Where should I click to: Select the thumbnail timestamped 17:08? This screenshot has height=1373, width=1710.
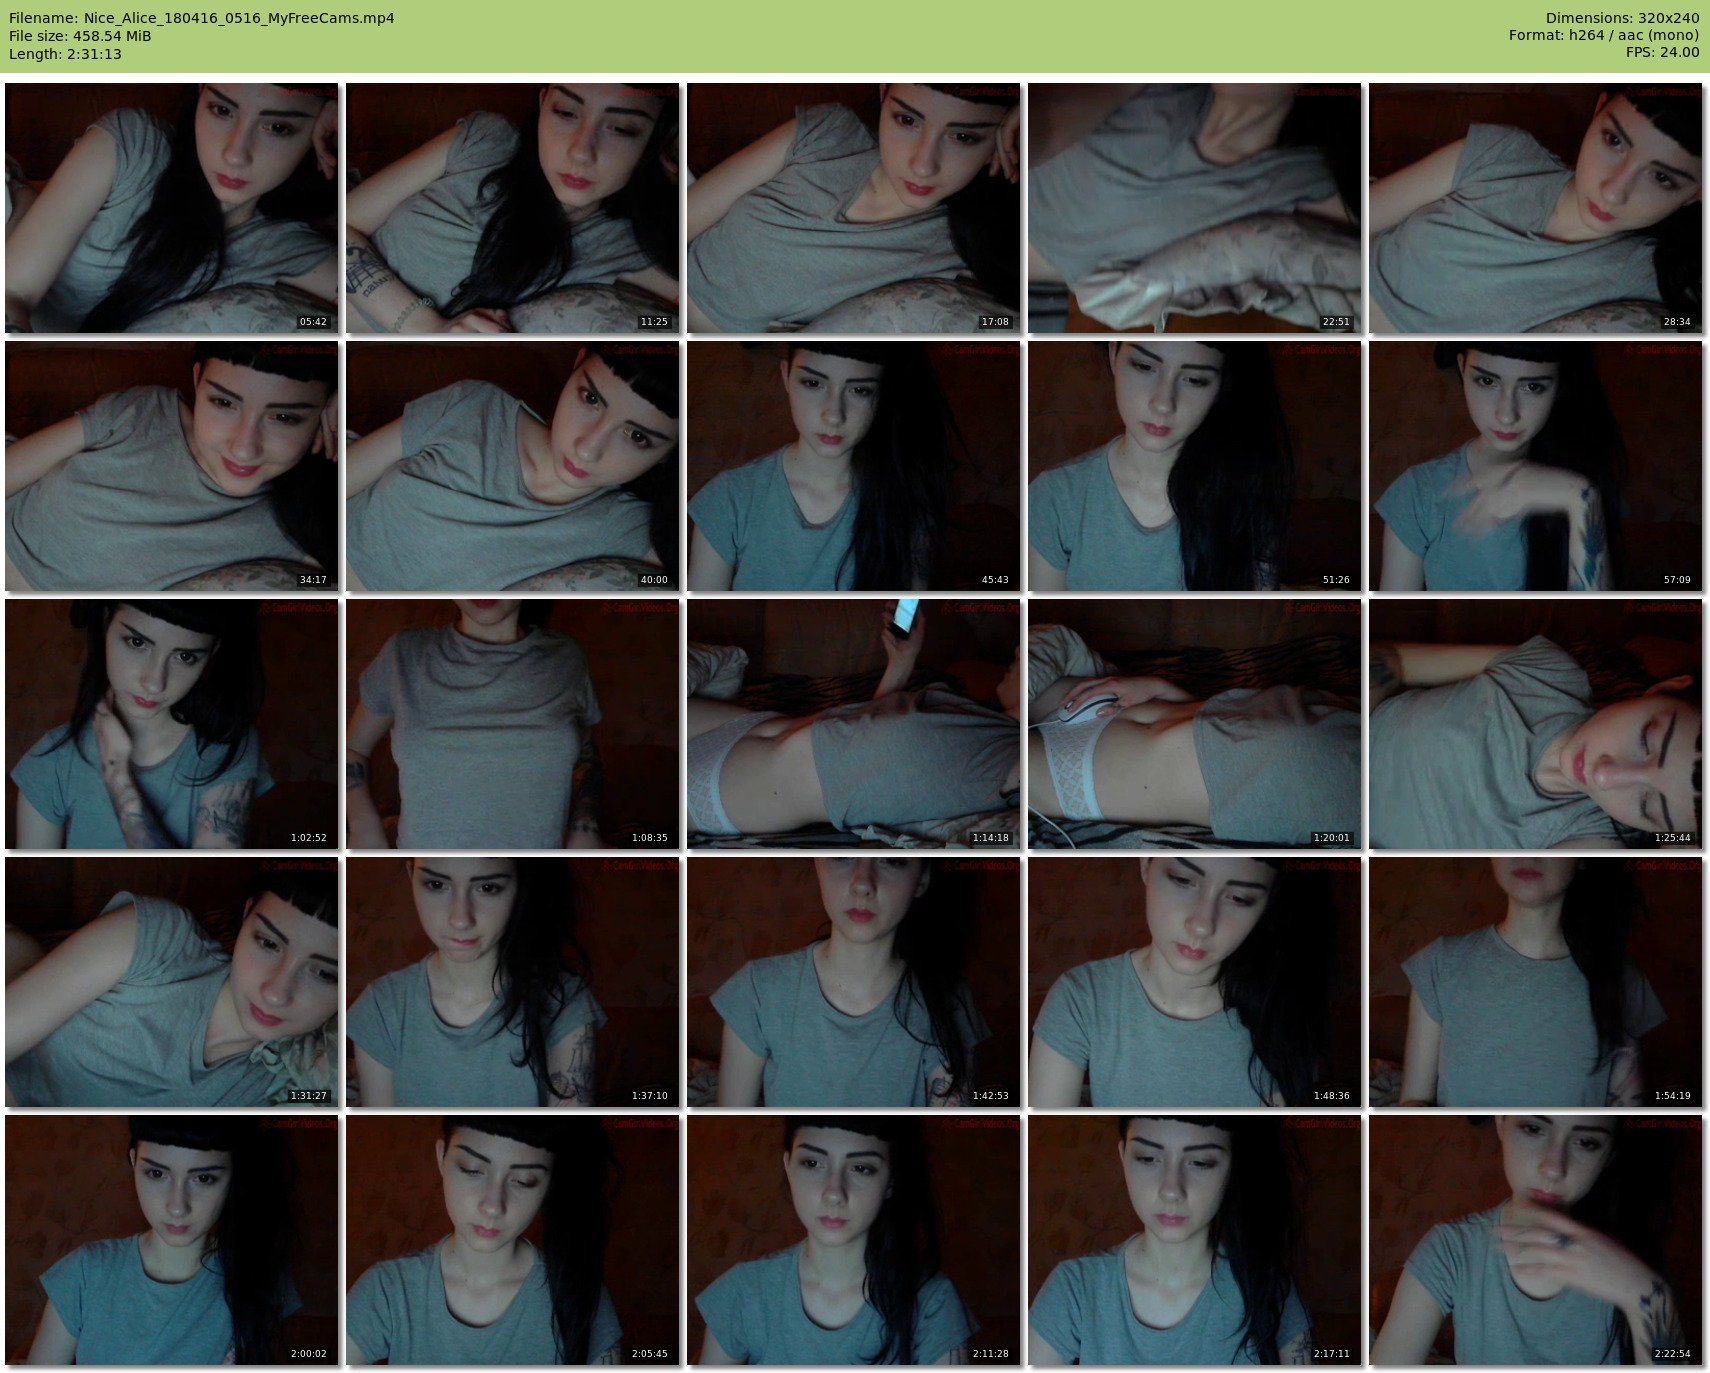tap(854, 208)
